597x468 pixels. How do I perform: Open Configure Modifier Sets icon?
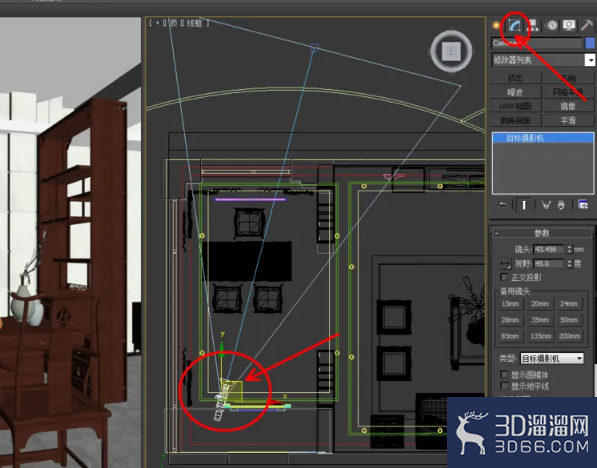(x=583, y=205)
